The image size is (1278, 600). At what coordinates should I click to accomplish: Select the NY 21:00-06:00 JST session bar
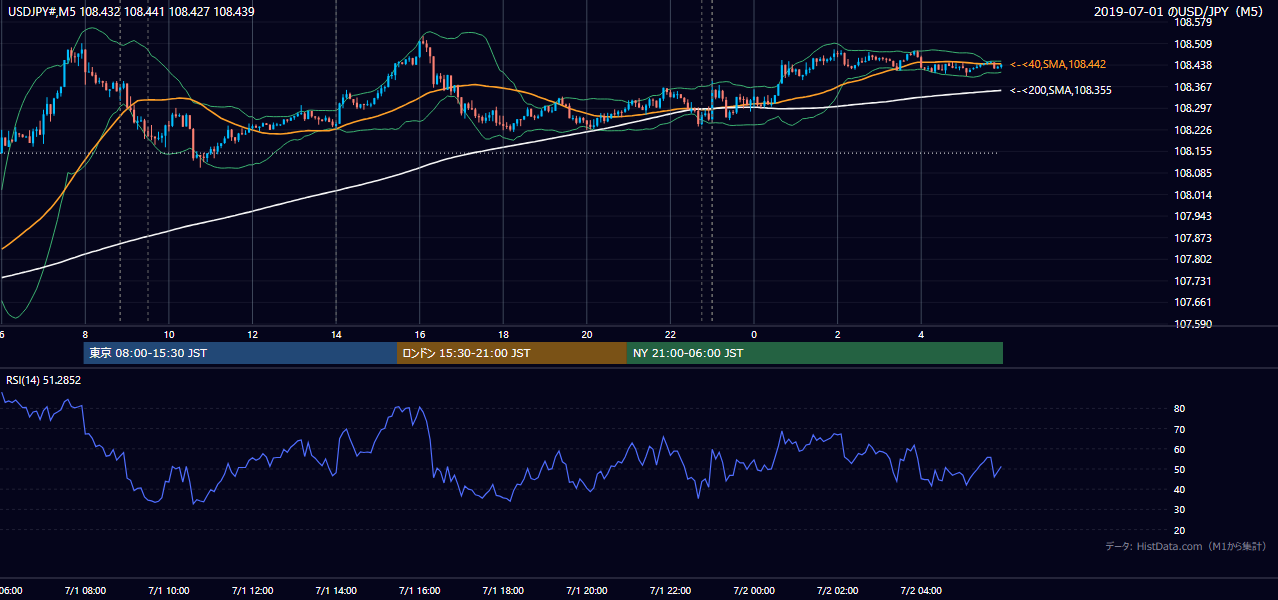pos(815,353)
